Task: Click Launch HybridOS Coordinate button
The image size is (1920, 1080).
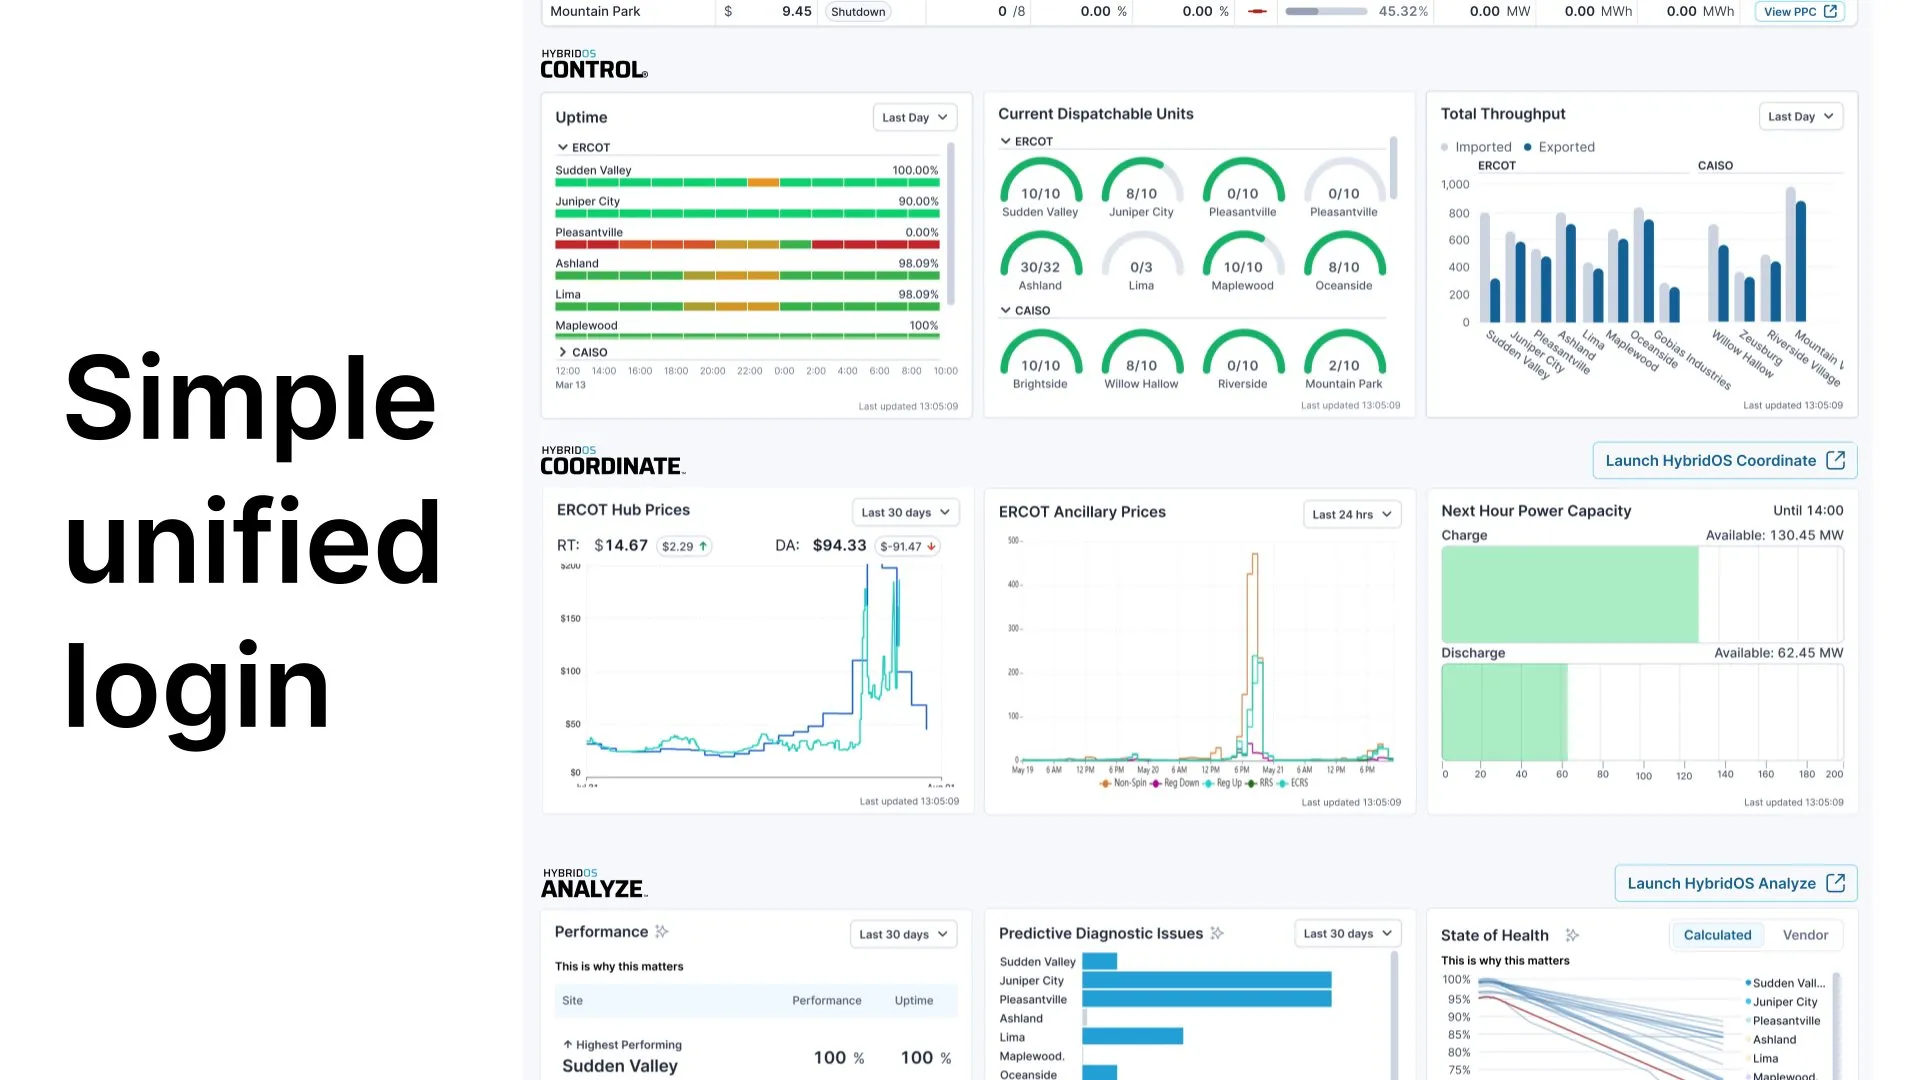Action: tap(1725, 460)
